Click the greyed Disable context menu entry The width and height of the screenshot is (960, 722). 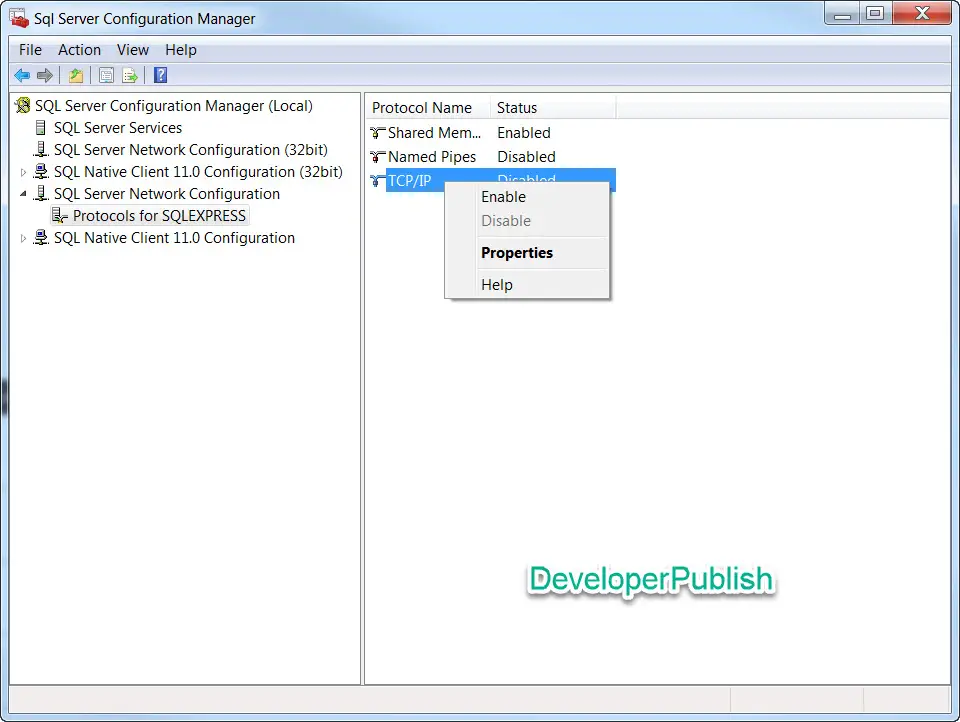(527, 220)
